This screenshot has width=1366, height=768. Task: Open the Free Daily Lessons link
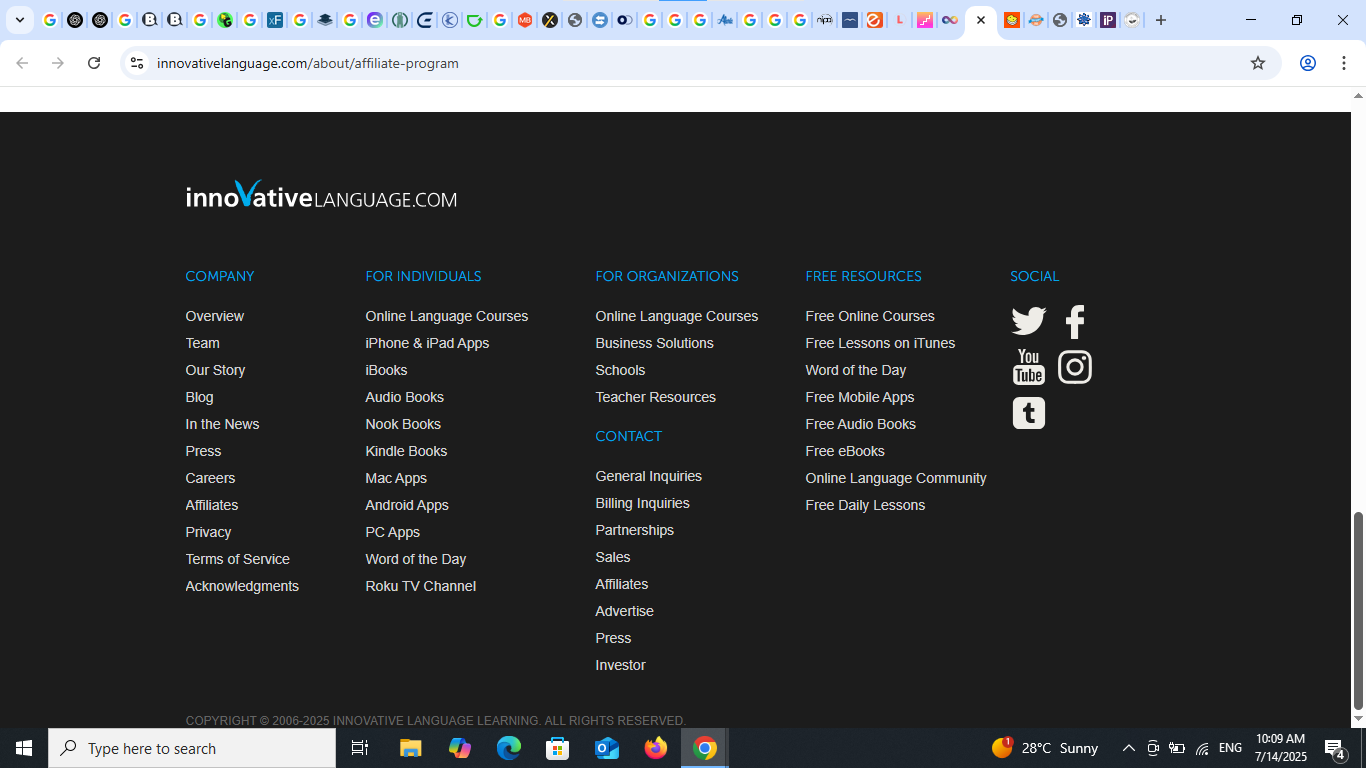click(x=865, y=505)
